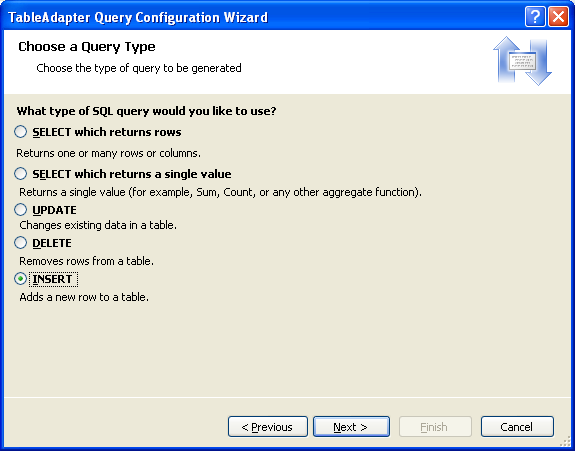Go back with the Previous button
Viewport: 575px width, 451px height.
(268, 427)
